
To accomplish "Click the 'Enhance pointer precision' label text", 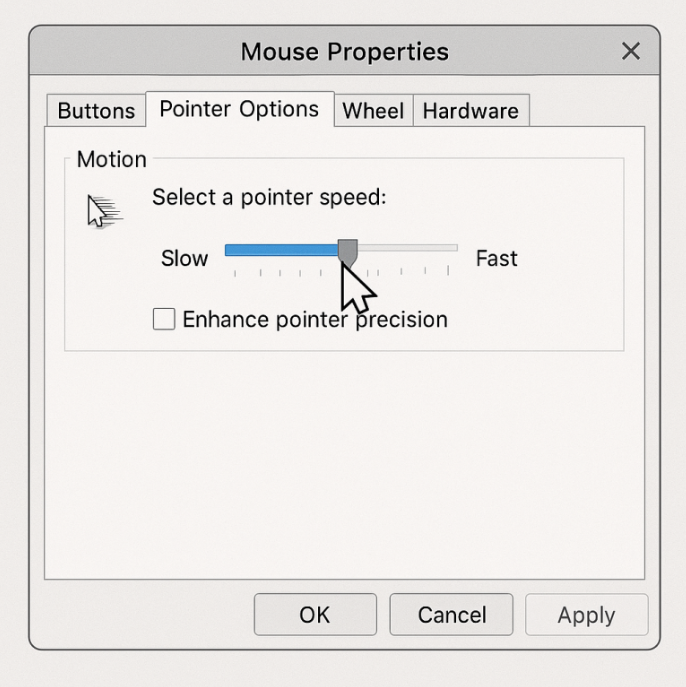I will (x=315, y=319).
